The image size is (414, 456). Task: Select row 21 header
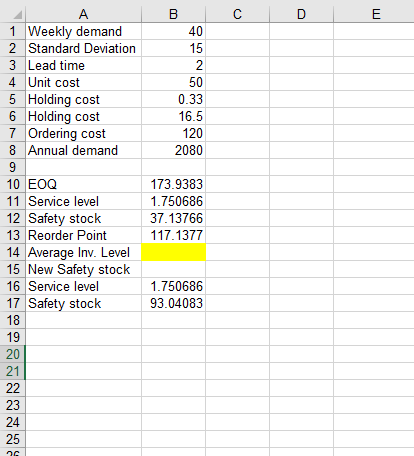pyautogui.click(x=13, y=371)
